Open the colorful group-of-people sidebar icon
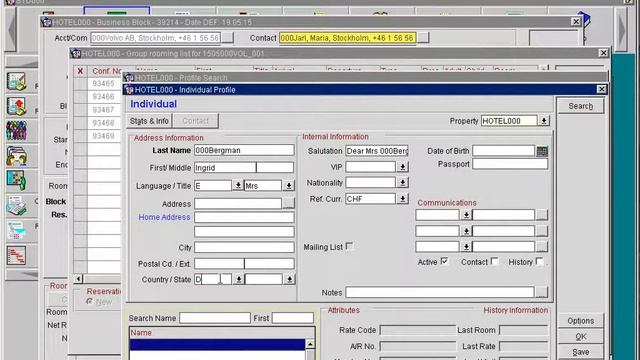This screenshot has height=360, width=640. tap(16, 131)
